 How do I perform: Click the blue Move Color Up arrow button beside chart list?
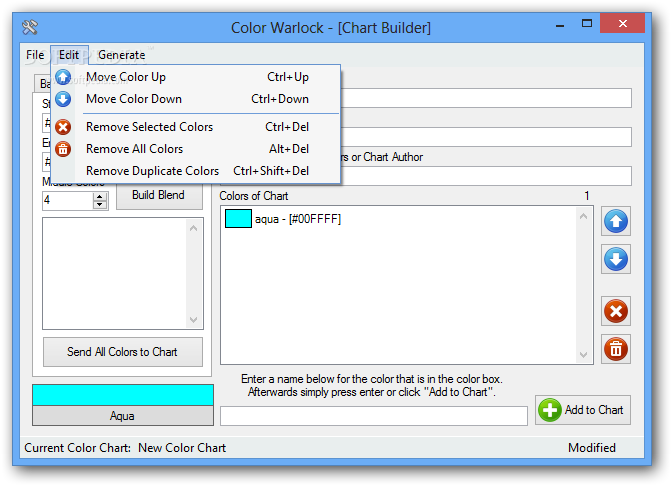616,221
